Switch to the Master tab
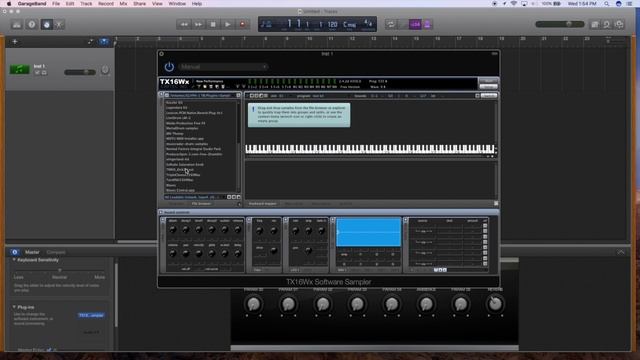This screenshot has width=640, height=360. pos(32,252)
